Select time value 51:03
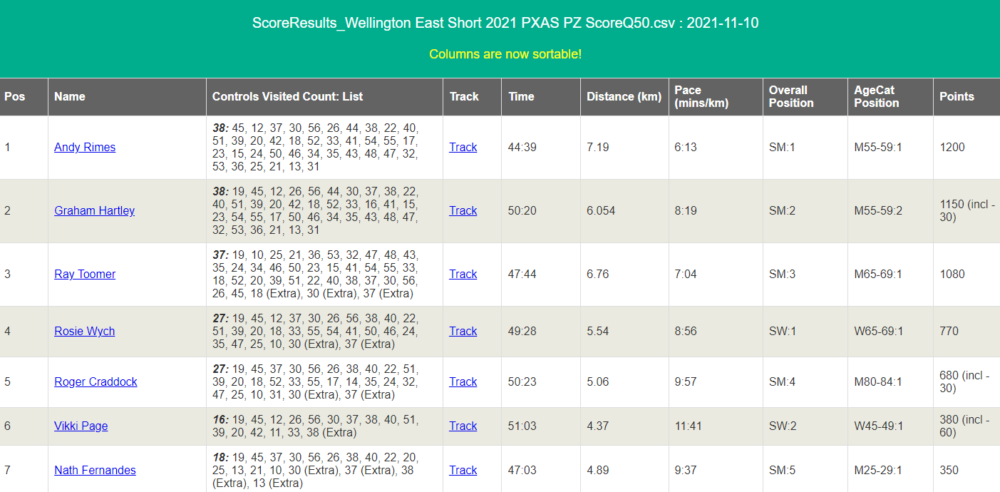 [x=522, y=426]
